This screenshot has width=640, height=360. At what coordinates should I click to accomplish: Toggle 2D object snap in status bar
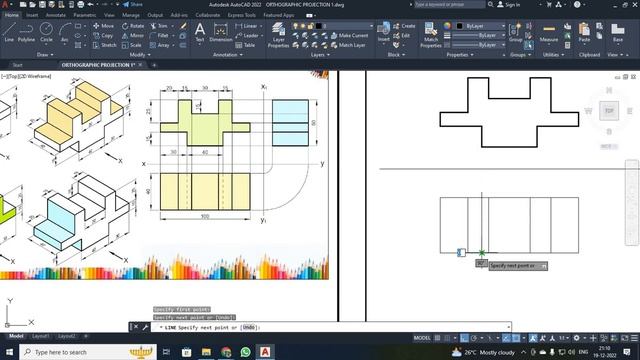point(516,338)
